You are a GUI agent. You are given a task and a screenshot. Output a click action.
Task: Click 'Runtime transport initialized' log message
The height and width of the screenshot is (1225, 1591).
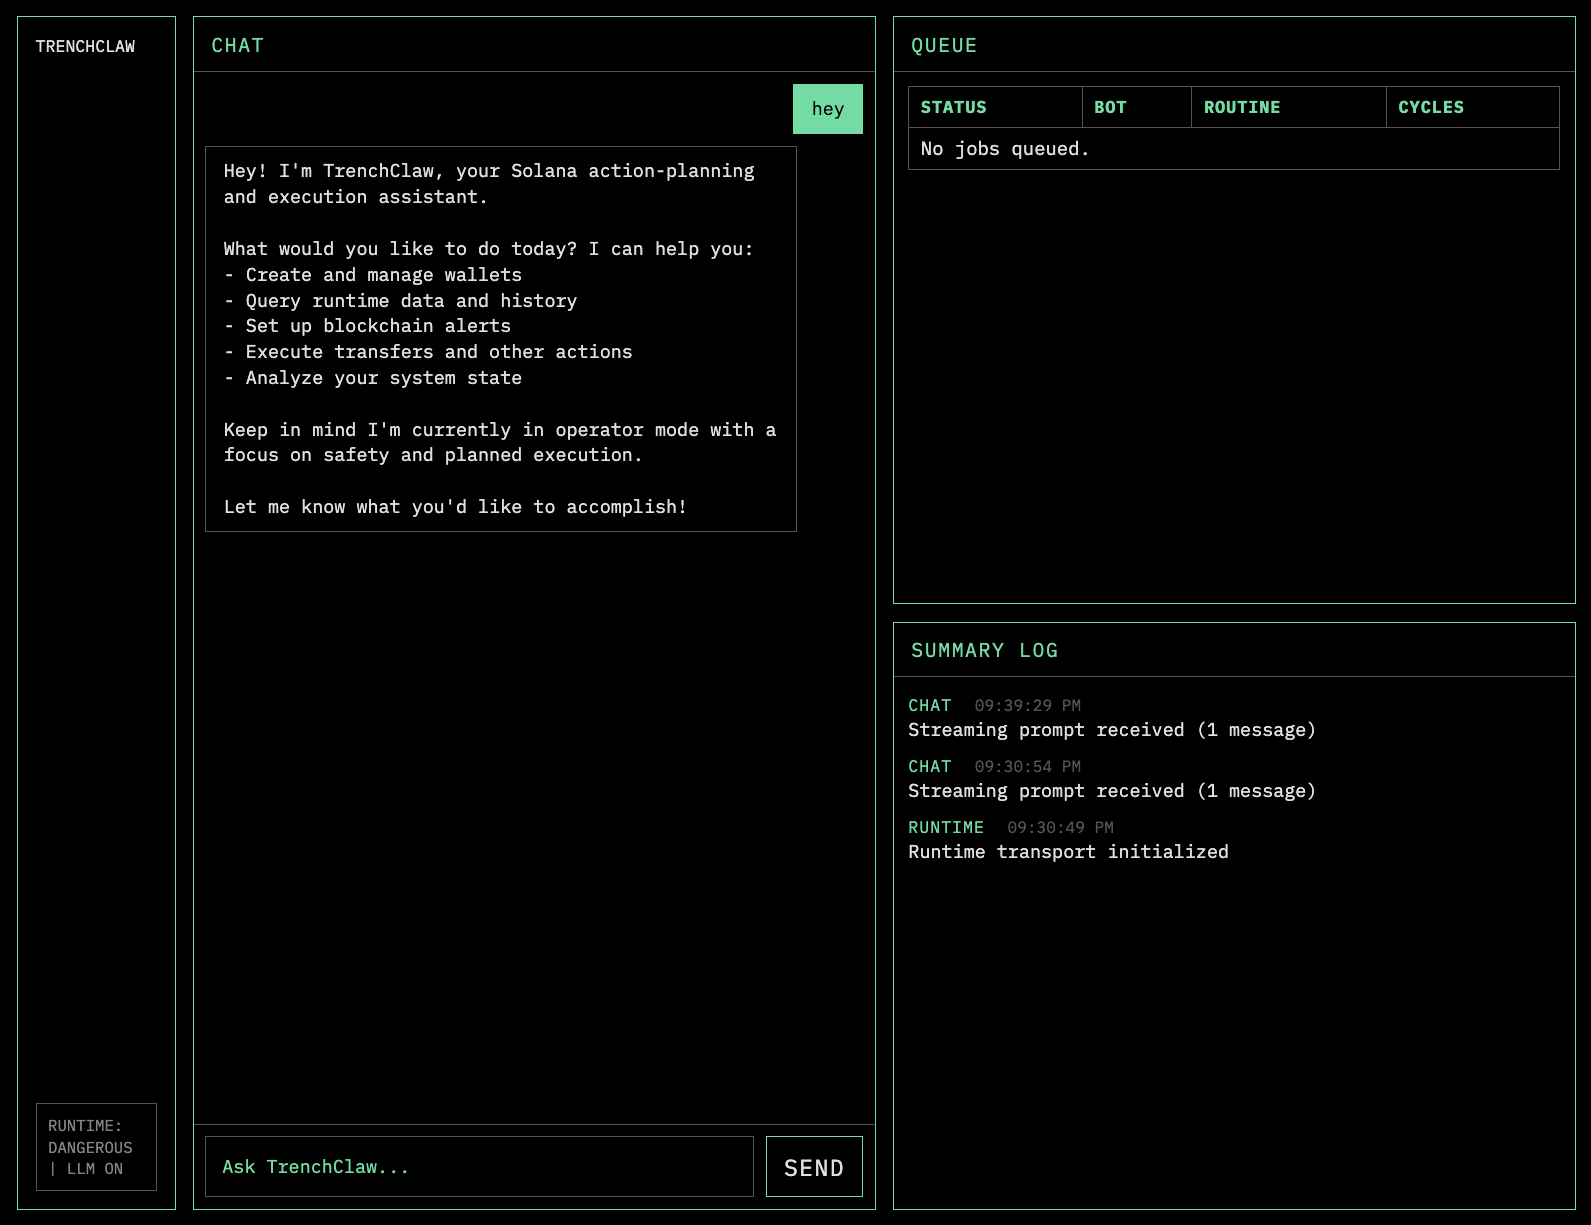click(x=1068, y=852)
